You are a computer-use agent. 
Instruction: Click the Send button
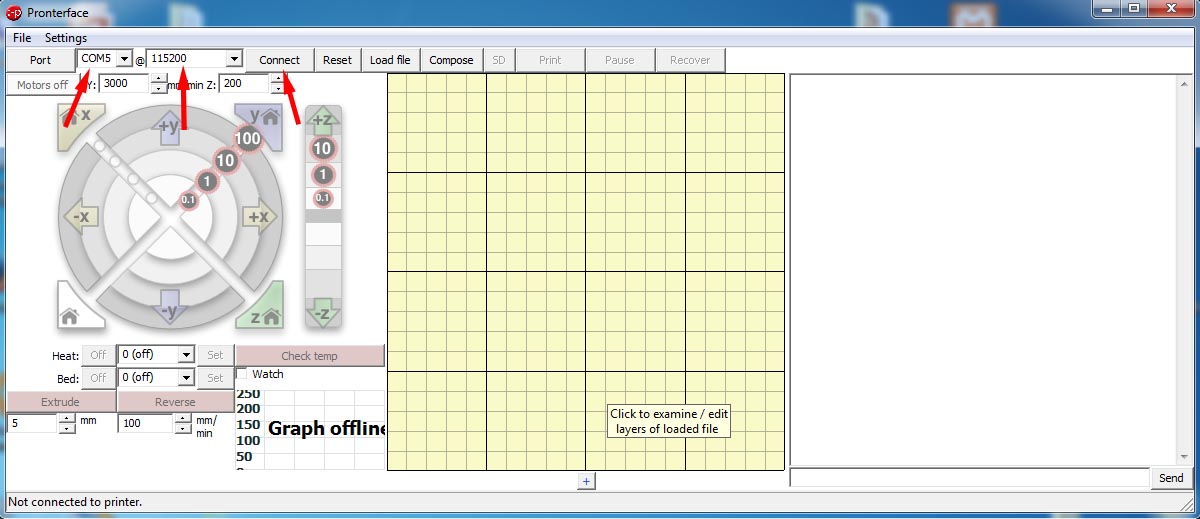(1171, 478)
